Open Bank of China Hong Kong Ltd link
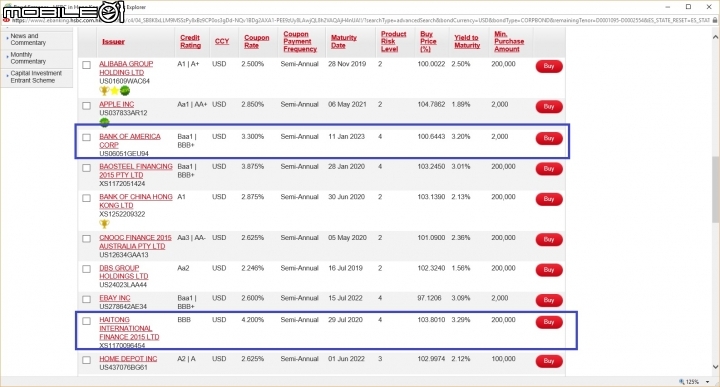Viewport: 720px width, 387px height. (135, 201)
